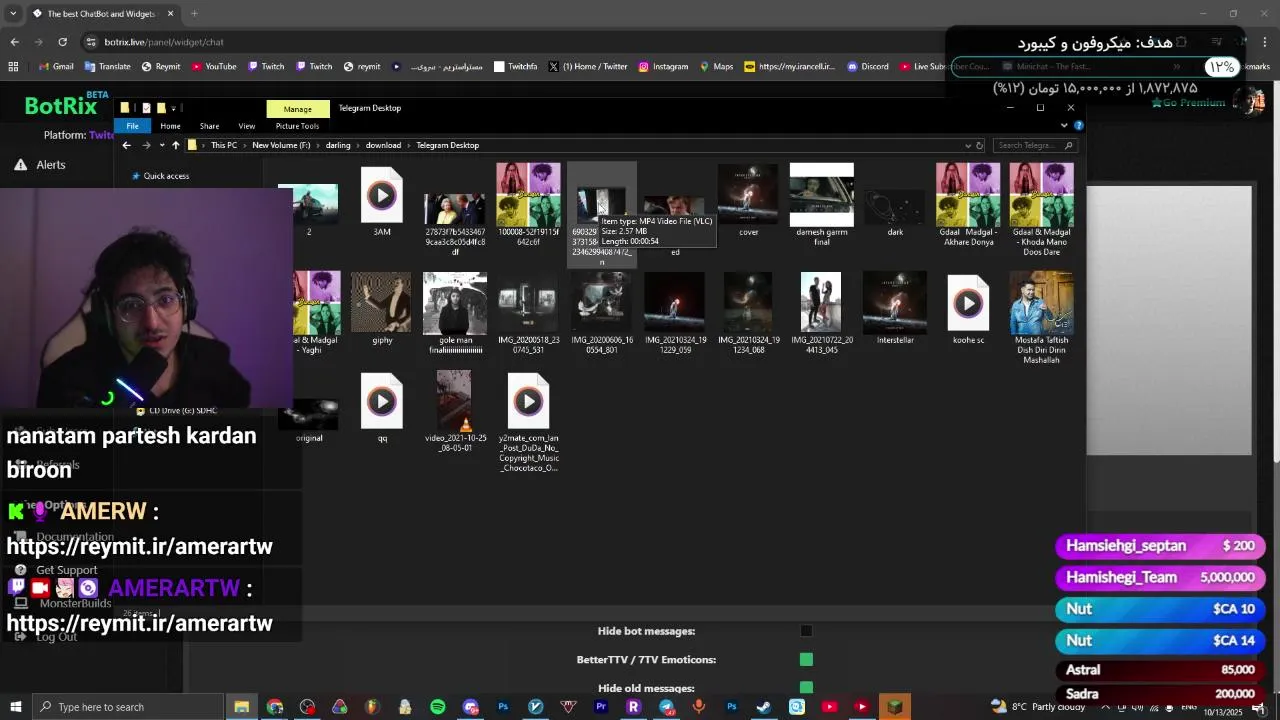Toggle BetterTTV / 7TV Emoticons checkbox
This screenshot has height=720, width=1280.
[806, 659]
